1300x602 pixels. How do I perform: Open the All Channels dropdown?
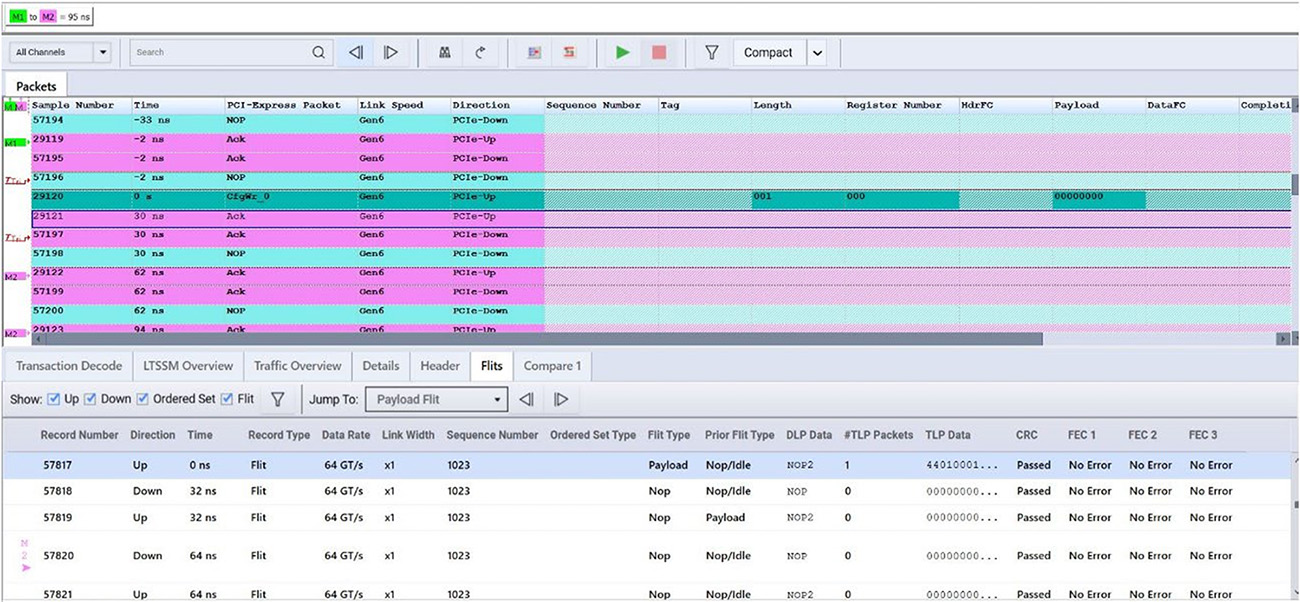click(61, 53)
